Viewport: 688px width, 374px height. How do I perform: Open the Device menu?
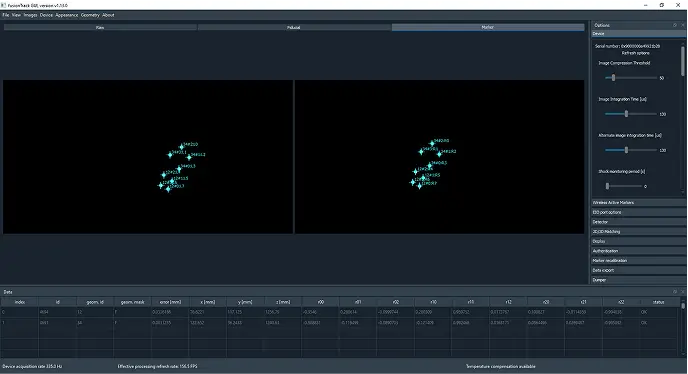click(46, 15)
